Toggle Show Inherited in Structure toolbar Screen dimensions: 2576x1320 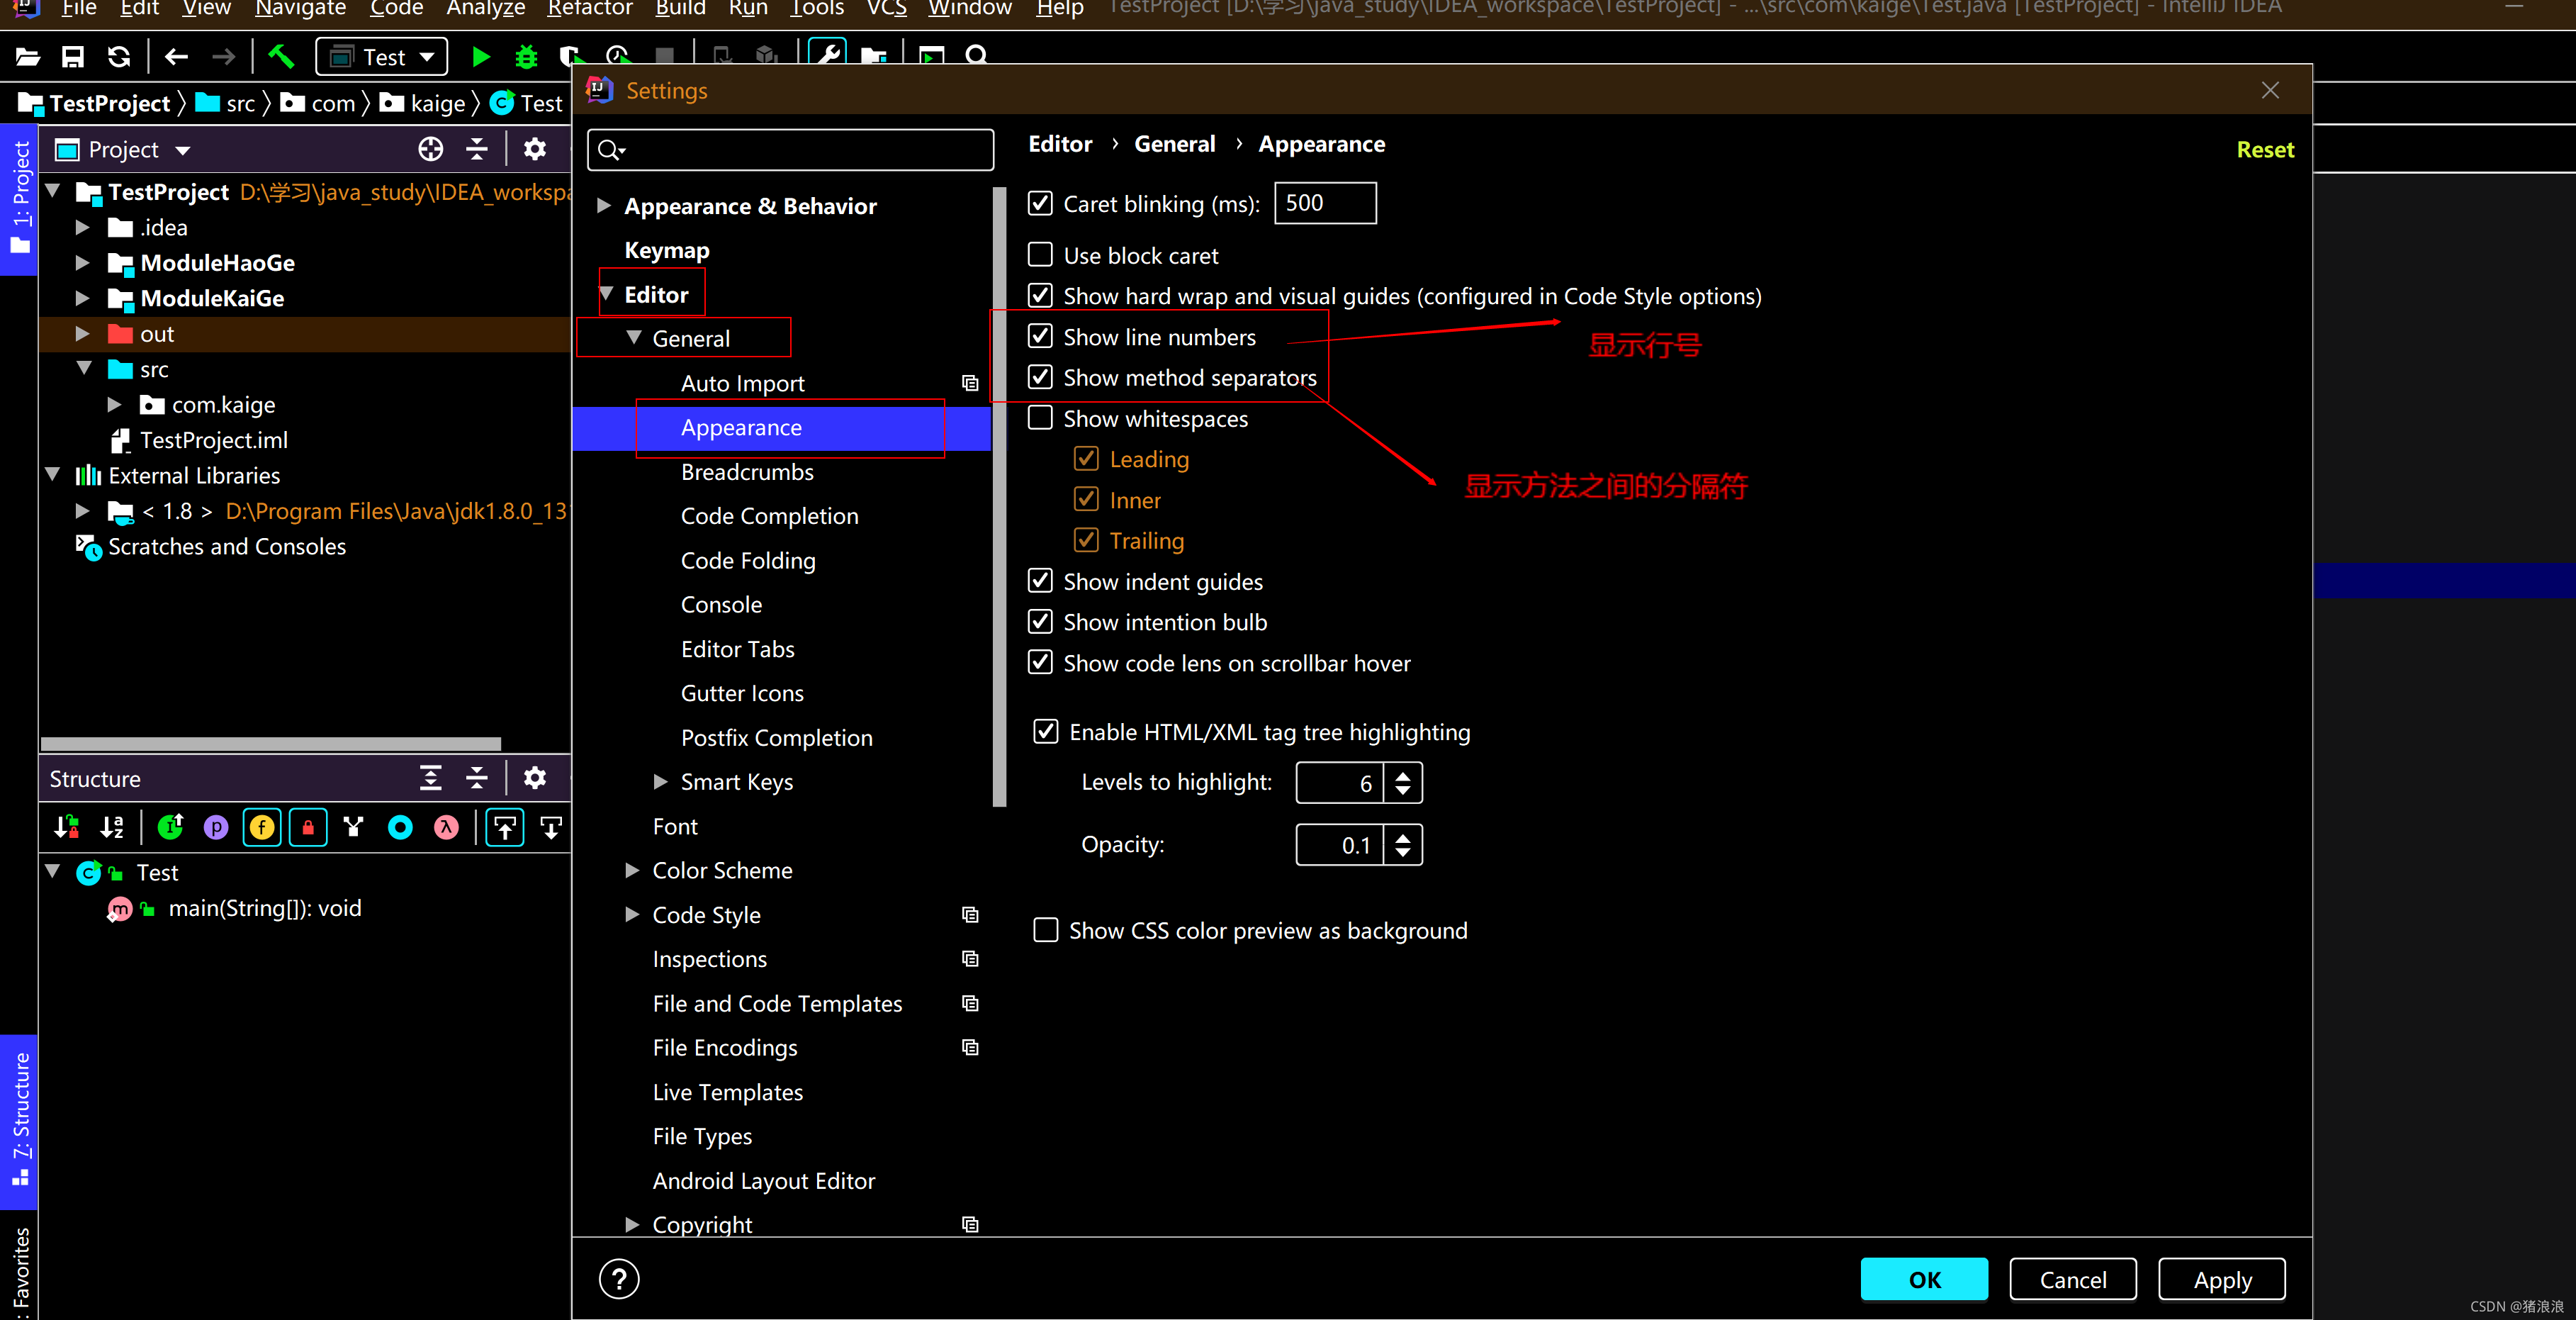170,827
